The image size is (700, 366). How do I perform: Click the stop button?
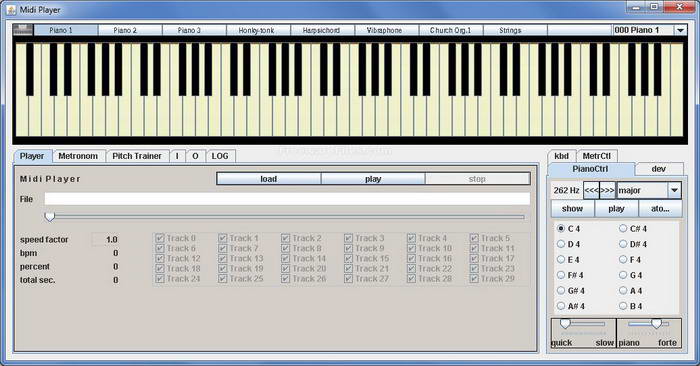point(477,179)
